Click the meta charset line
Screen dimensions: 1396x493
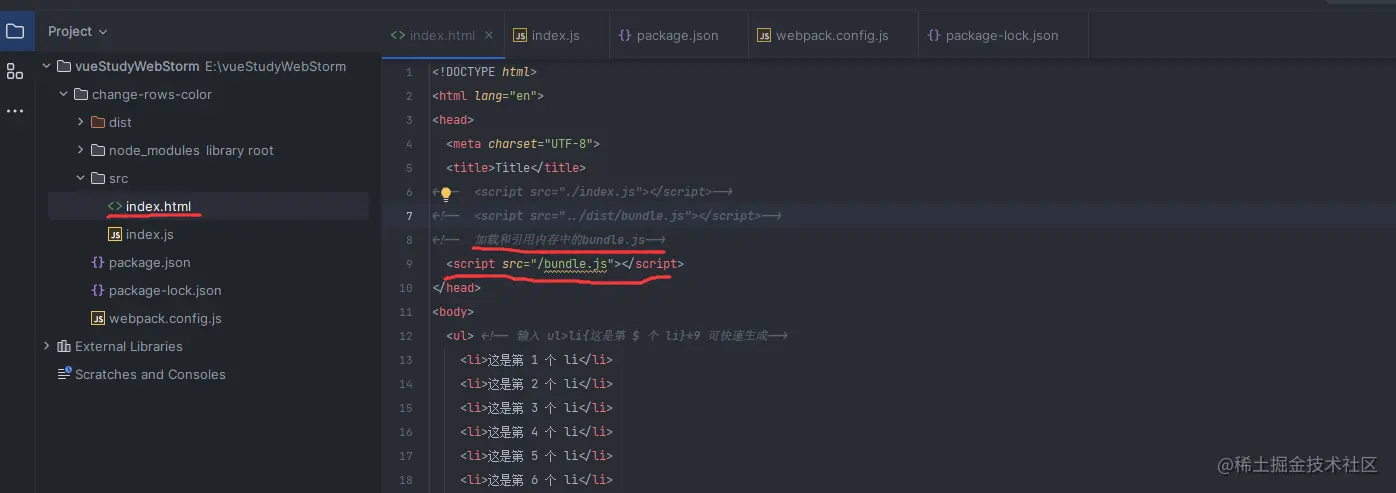pyautogui.click(x=523, y=144)
